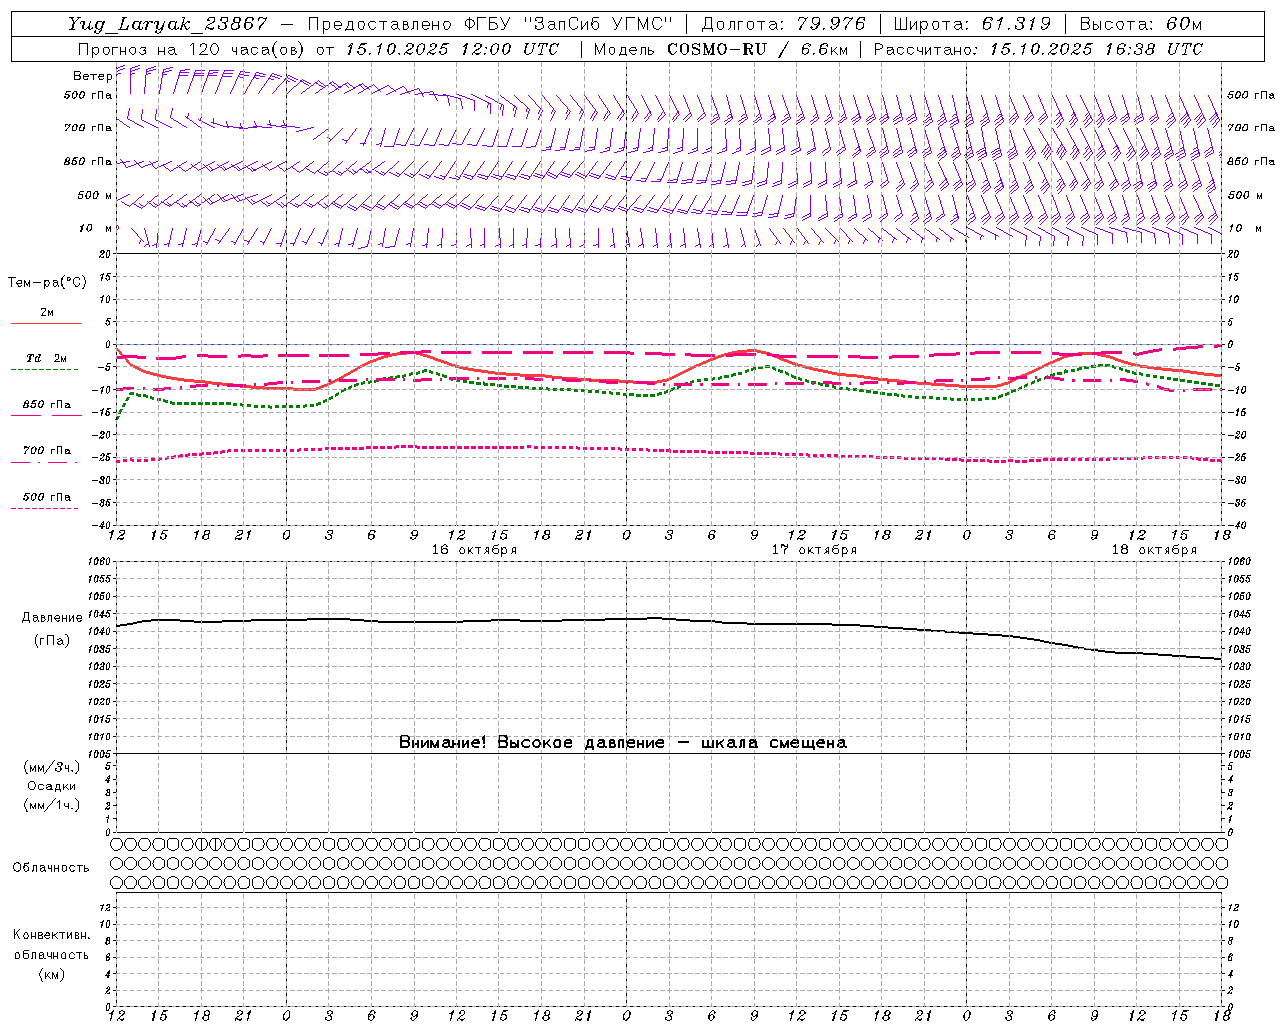Select the (км) convective cloud unit label

[51, 974]
